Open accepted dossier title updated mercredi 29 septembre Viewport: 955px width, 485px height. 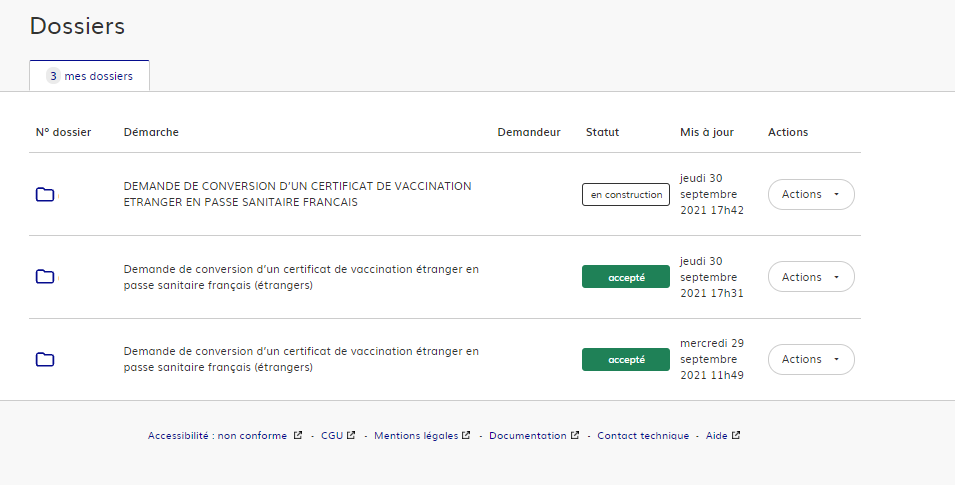tap(301, 359)
